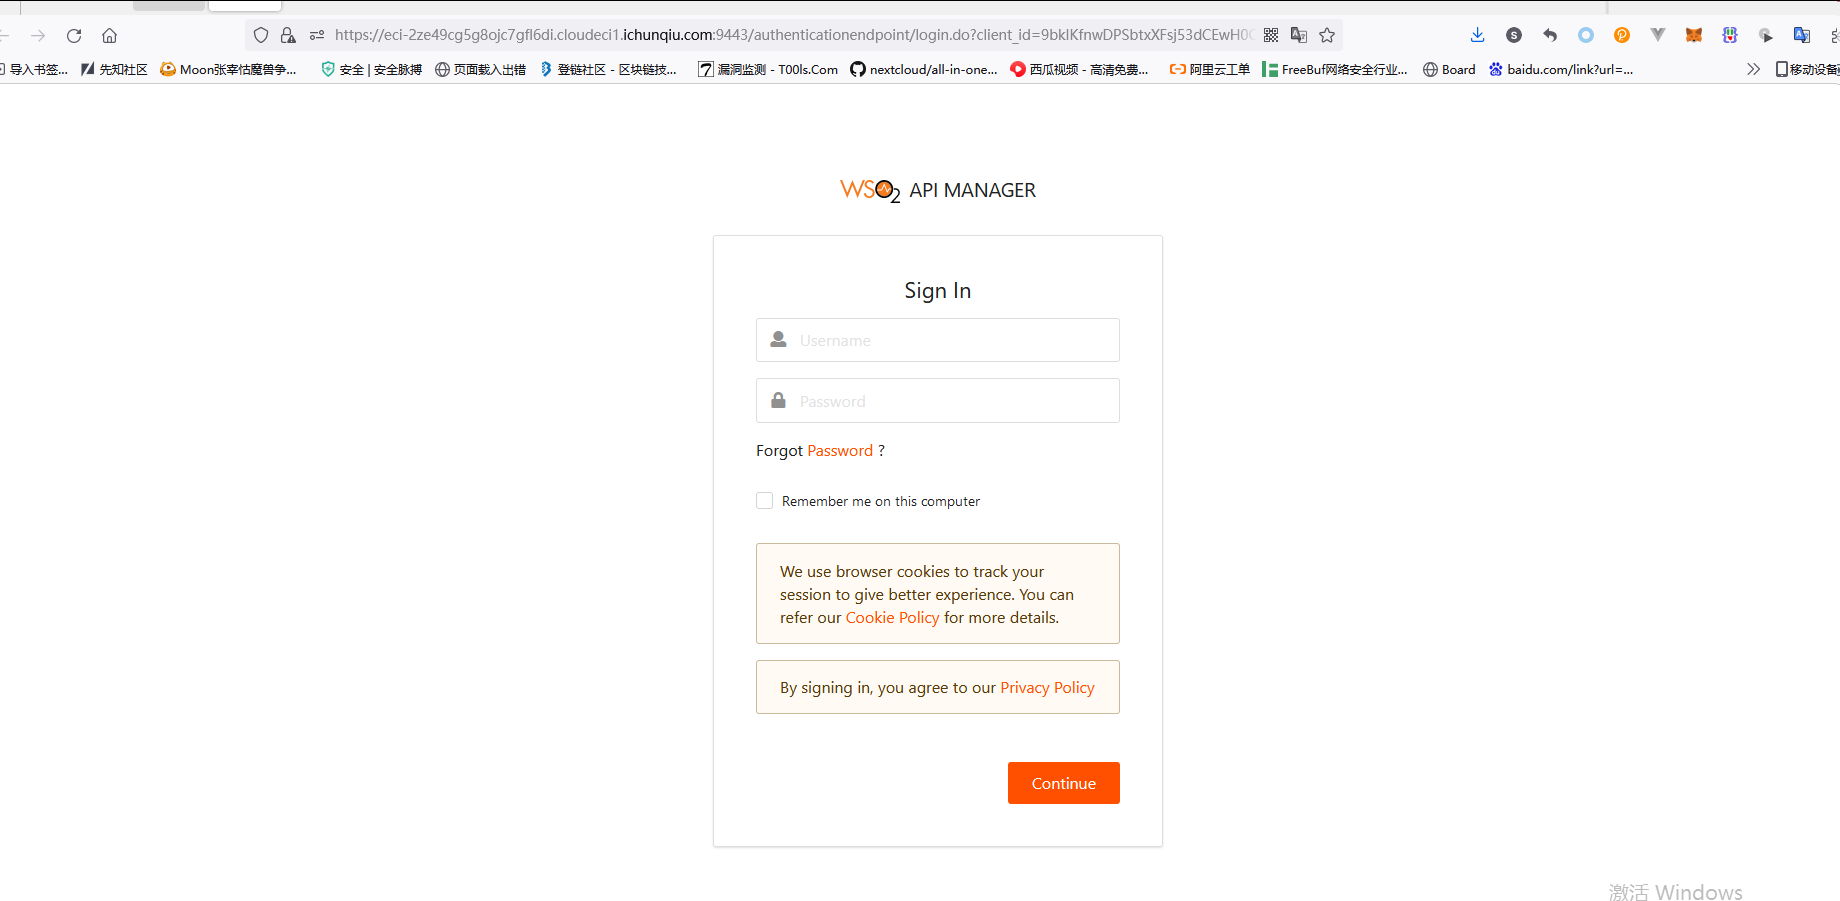The image size is (1840, 901).
Task: Open the Forgot Password link
Action: 840,451
